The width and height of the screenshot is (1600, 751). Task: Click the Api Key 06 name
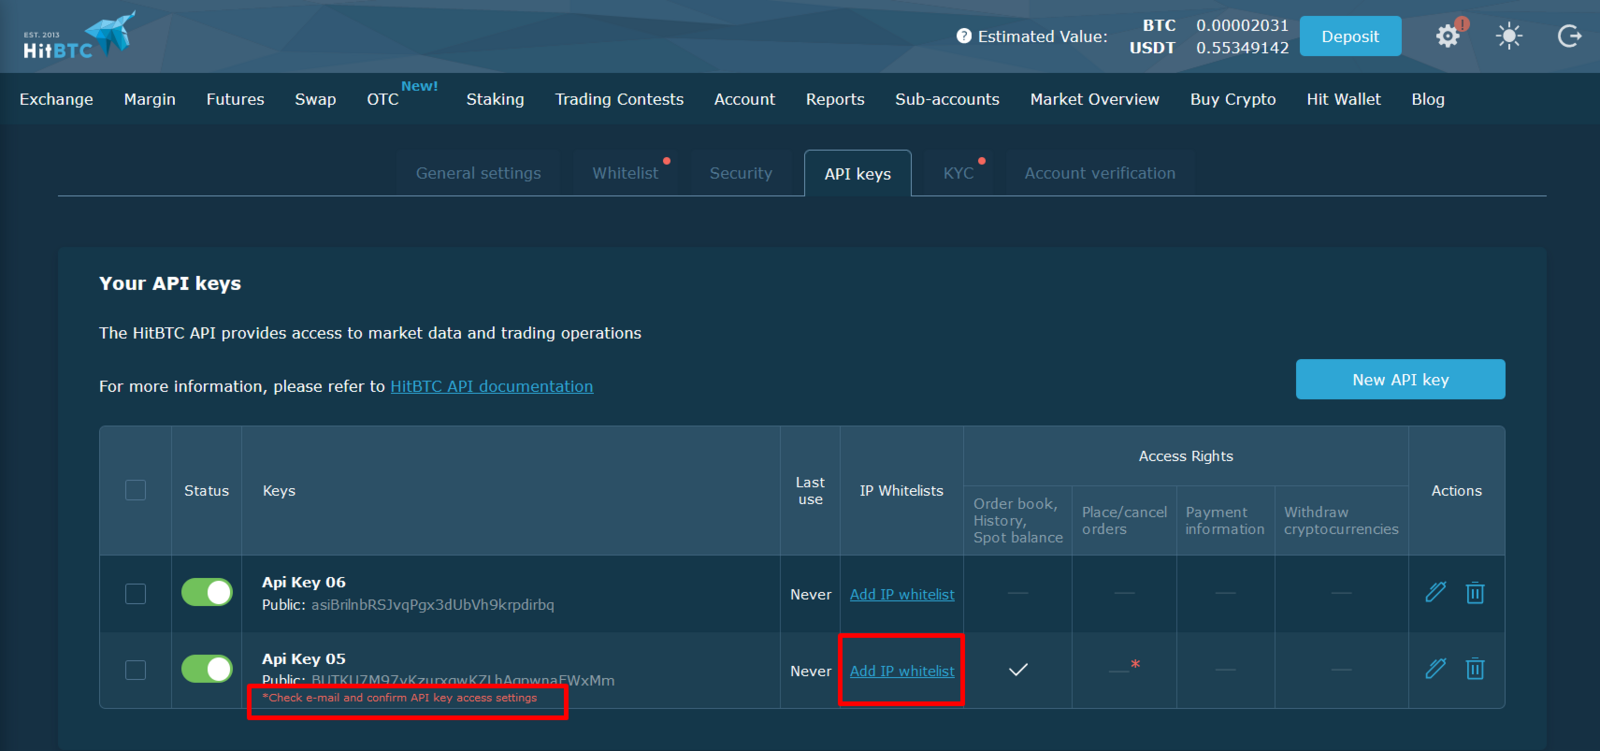click(x=304, y=582)
